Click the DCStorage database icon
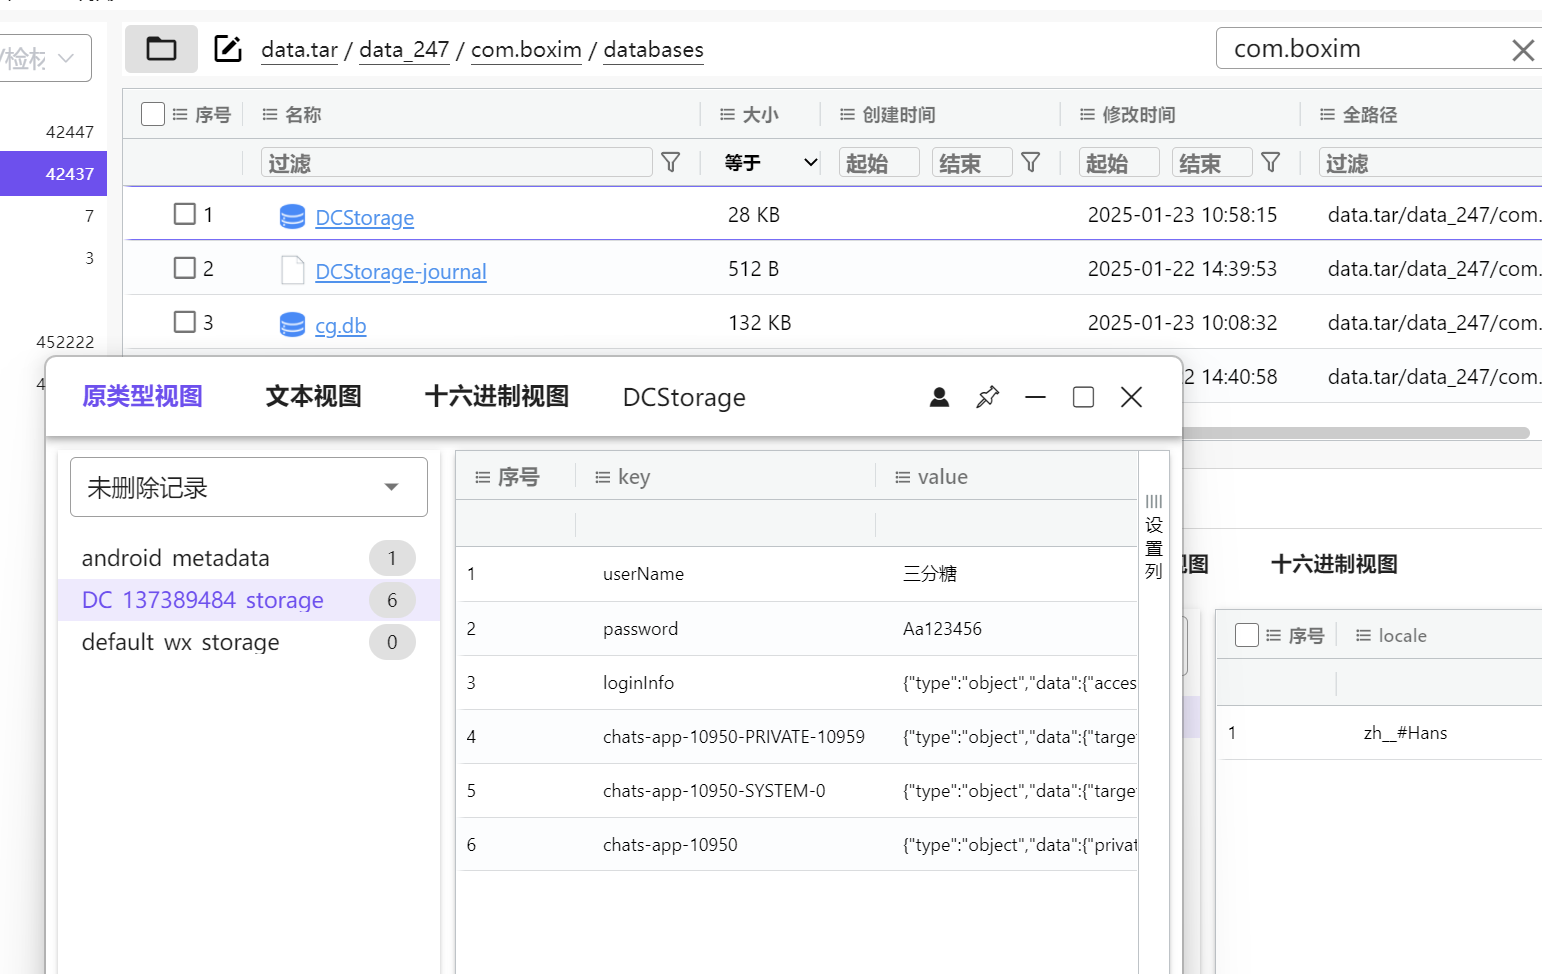This screenshot has height=974, width=1542. pyautogui.click(x=292, y=217)
